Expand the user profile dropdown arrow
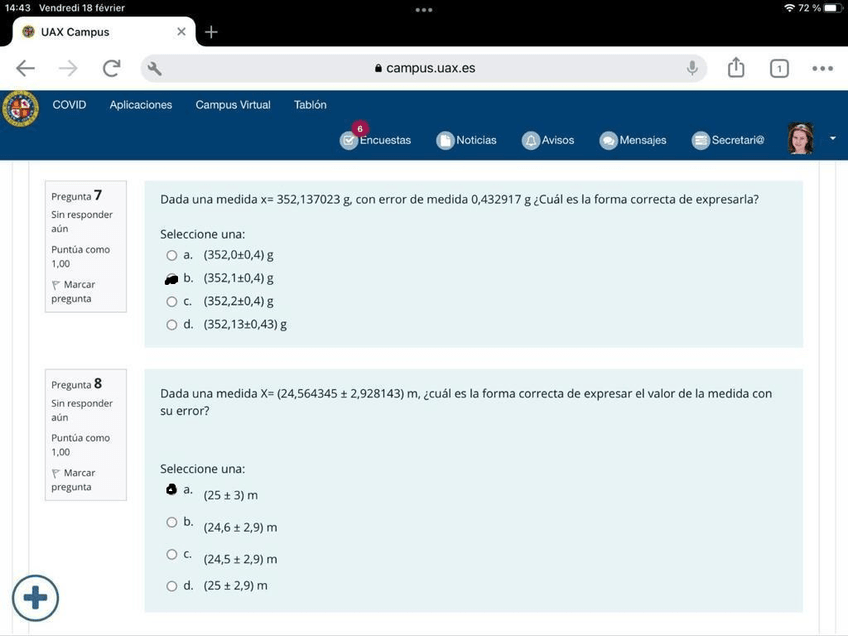This screenshot has height=636, width=848. [x=833, y=139]
